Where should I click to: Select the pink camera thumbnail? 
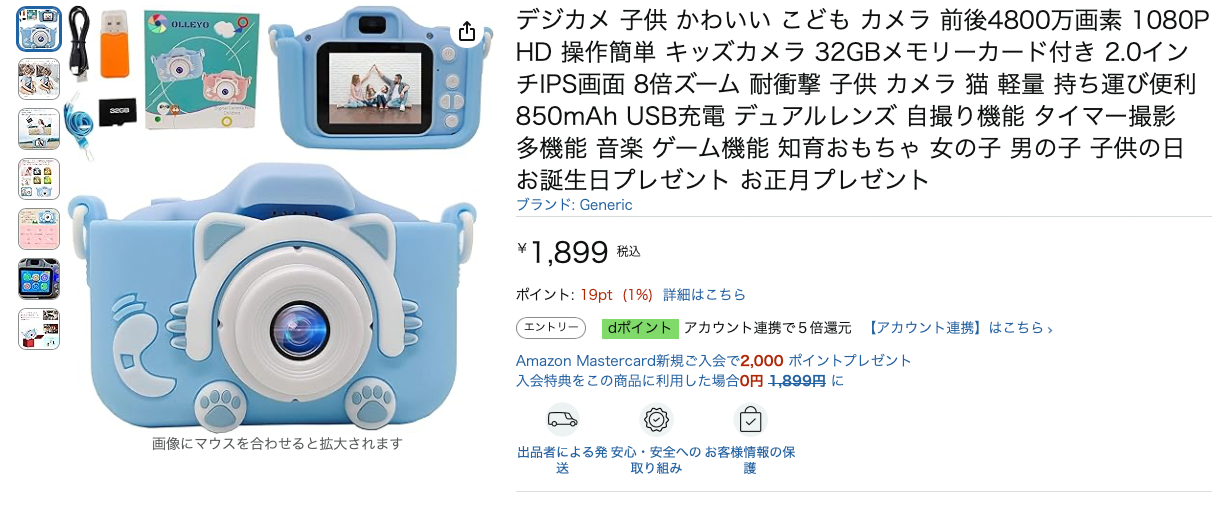[x=39, y=229]
